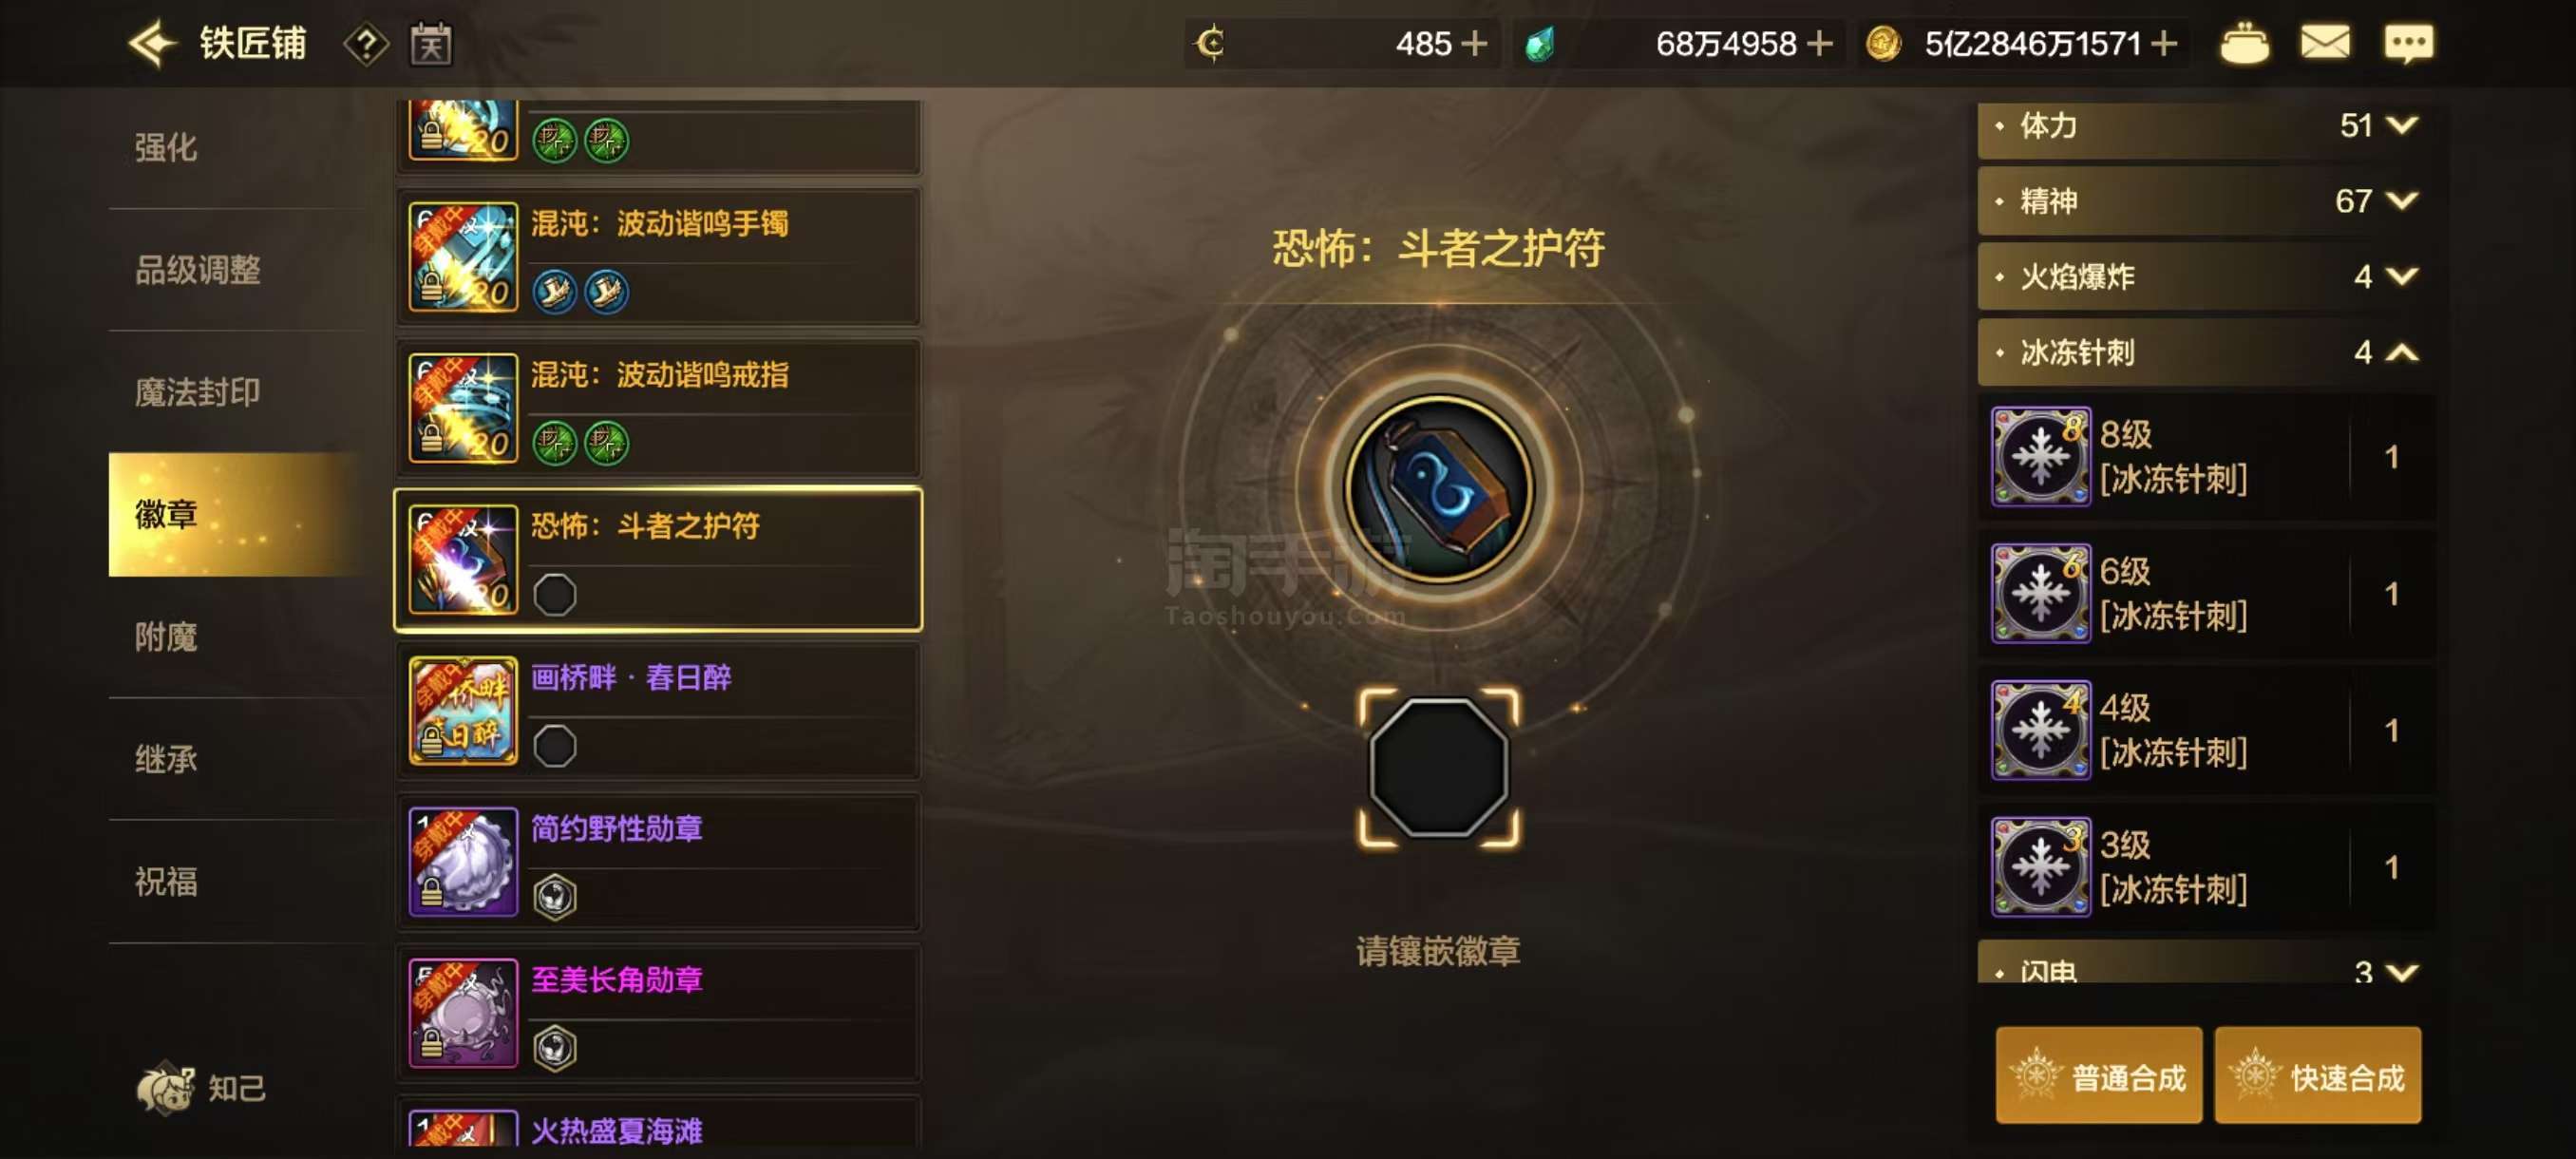Add more gold coins with the plus
The height and width of the screenshot is (1159, 2576).
2164,44
